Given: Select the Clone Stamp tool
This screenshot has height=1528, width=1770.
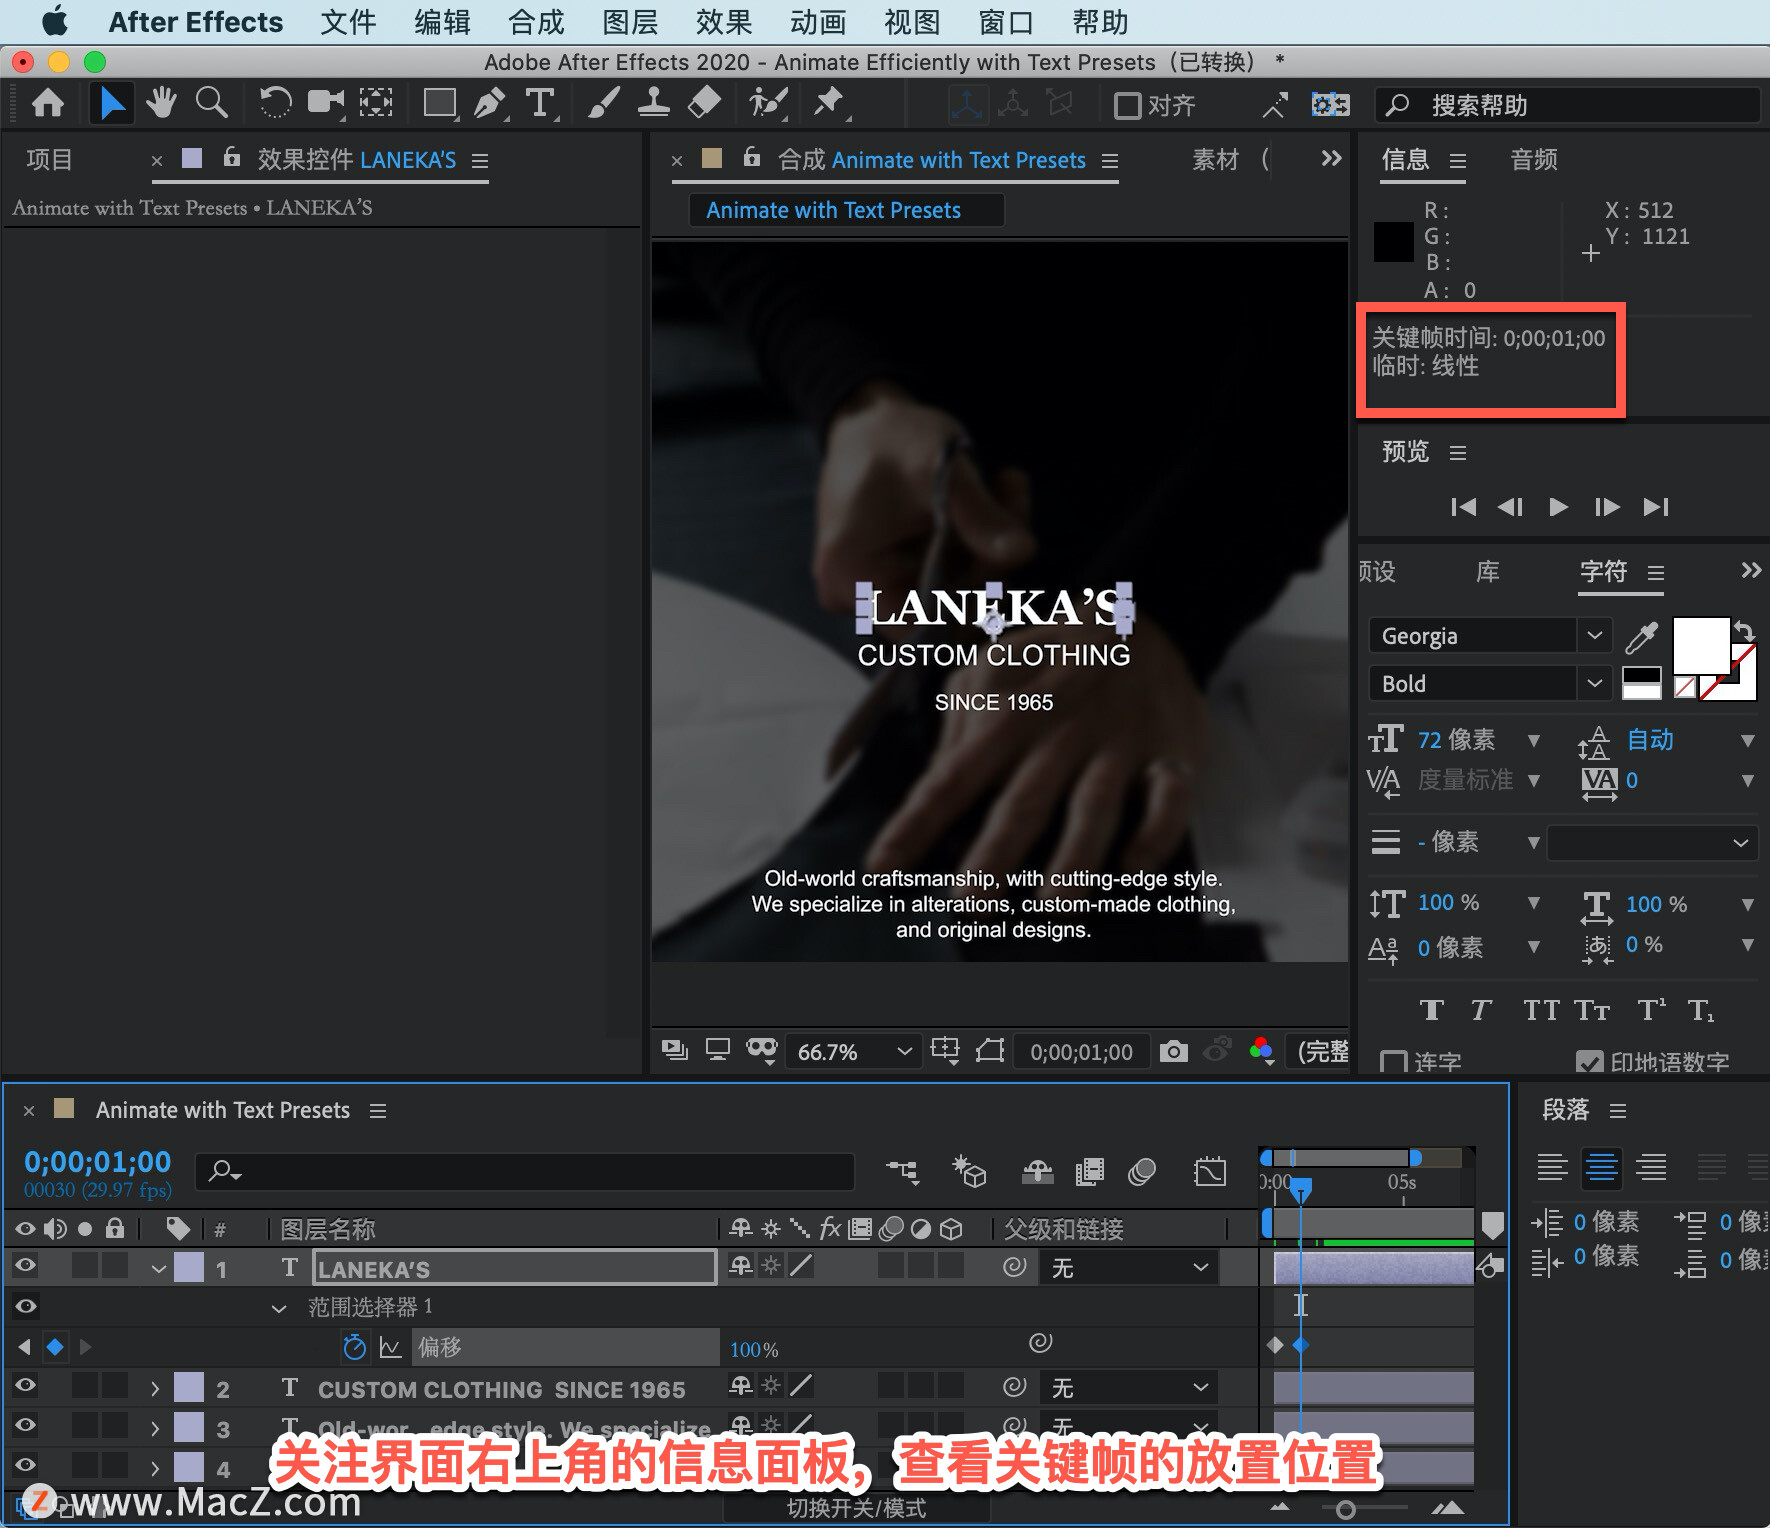Looking at the screenshot, I should pos(653,103).
